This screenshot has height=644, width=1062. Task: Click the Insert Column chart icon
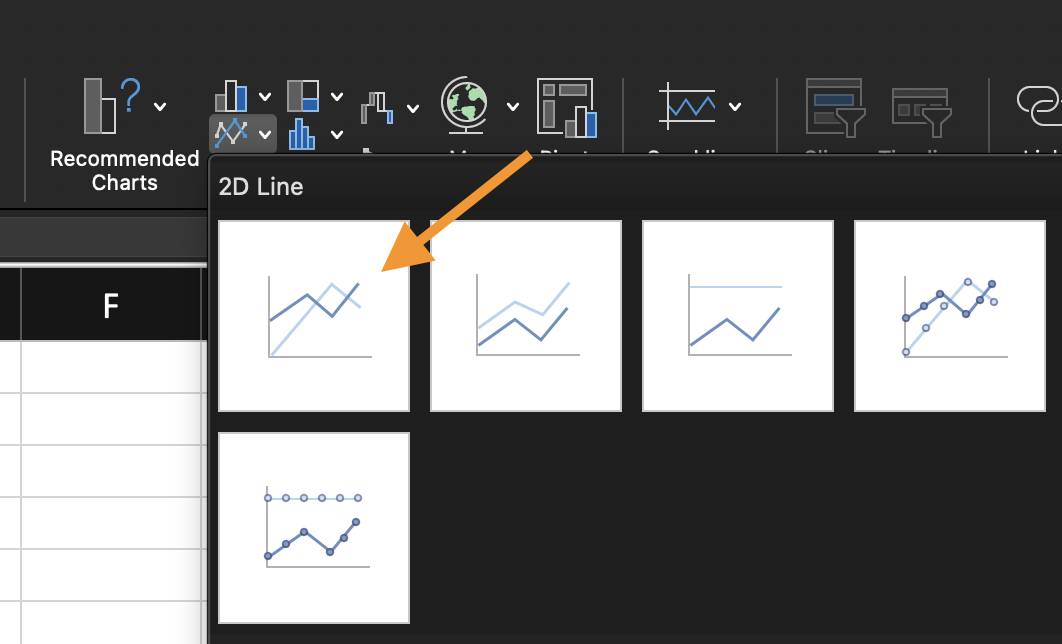pos(231,96)
